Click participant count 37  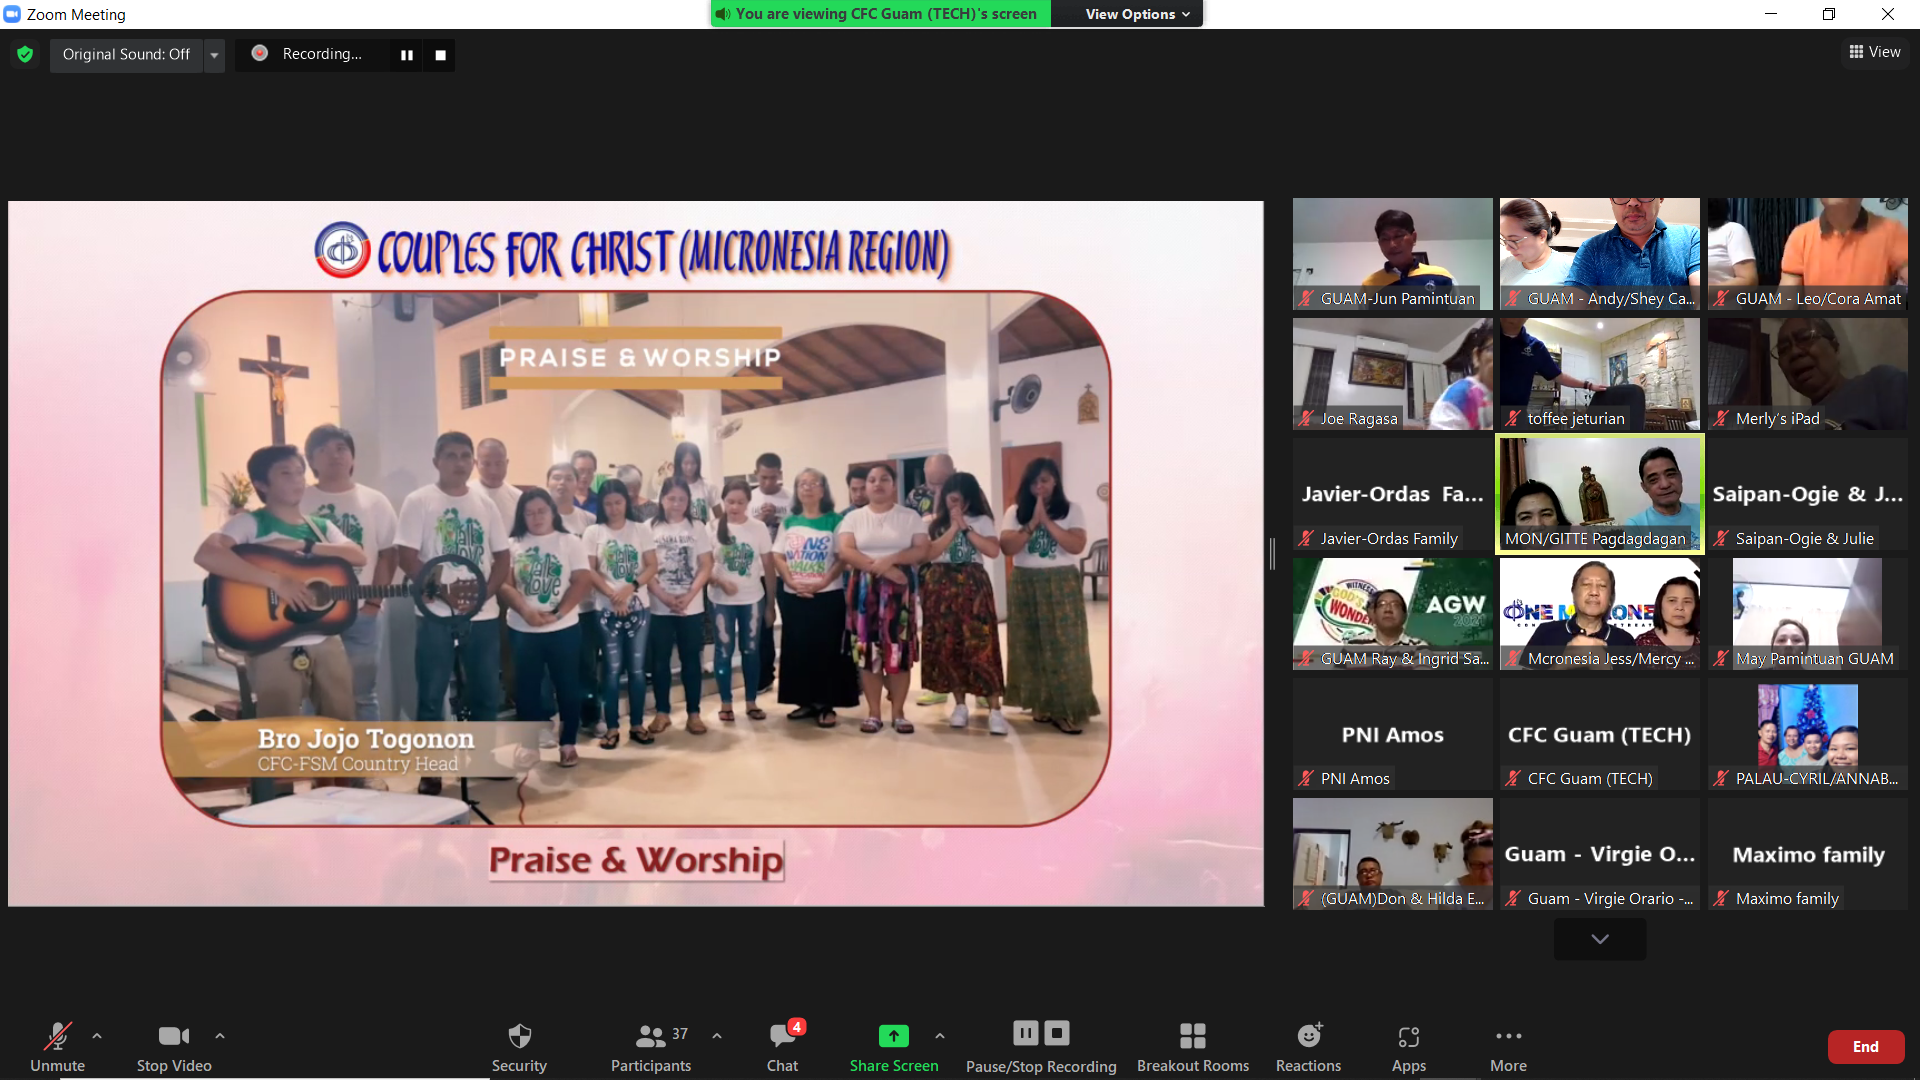click(x=680, y=1034)
